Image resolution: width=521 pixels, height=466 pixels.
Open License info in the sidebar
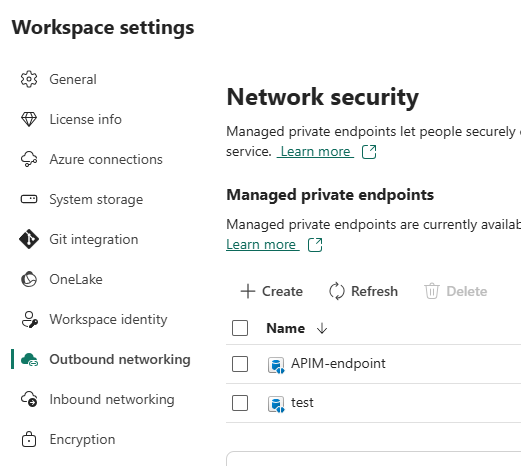tap(86, 119)
